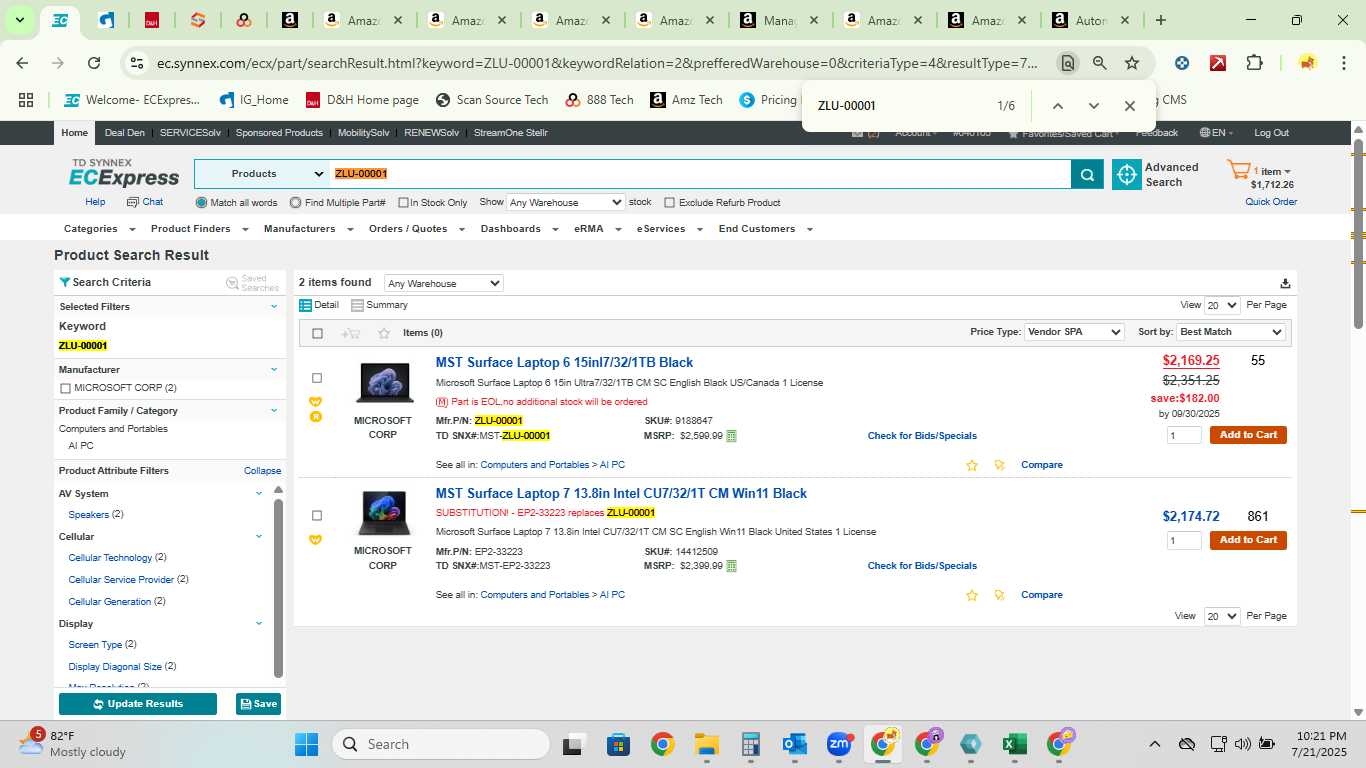The width and height of the screenshot is (1366, 768).
Task: Go to previous find-in-page match
Action: 1057,106
